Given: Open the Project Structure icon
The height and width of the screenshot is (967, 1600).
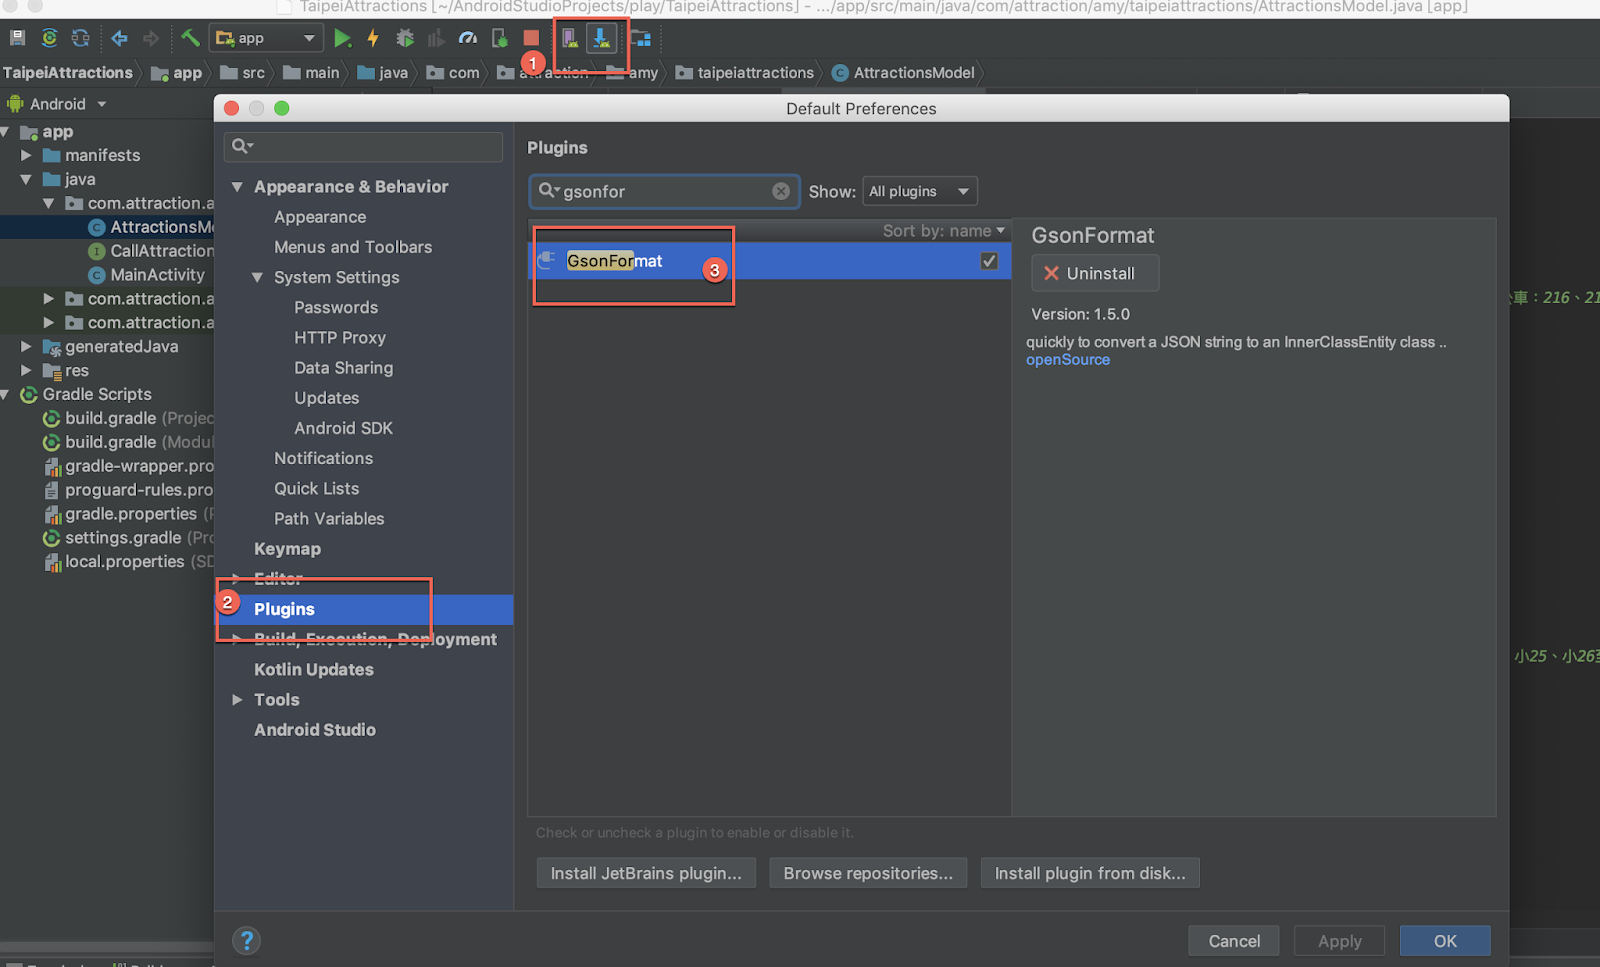Looking at the screenshot, I should click(x=640, y=38).
